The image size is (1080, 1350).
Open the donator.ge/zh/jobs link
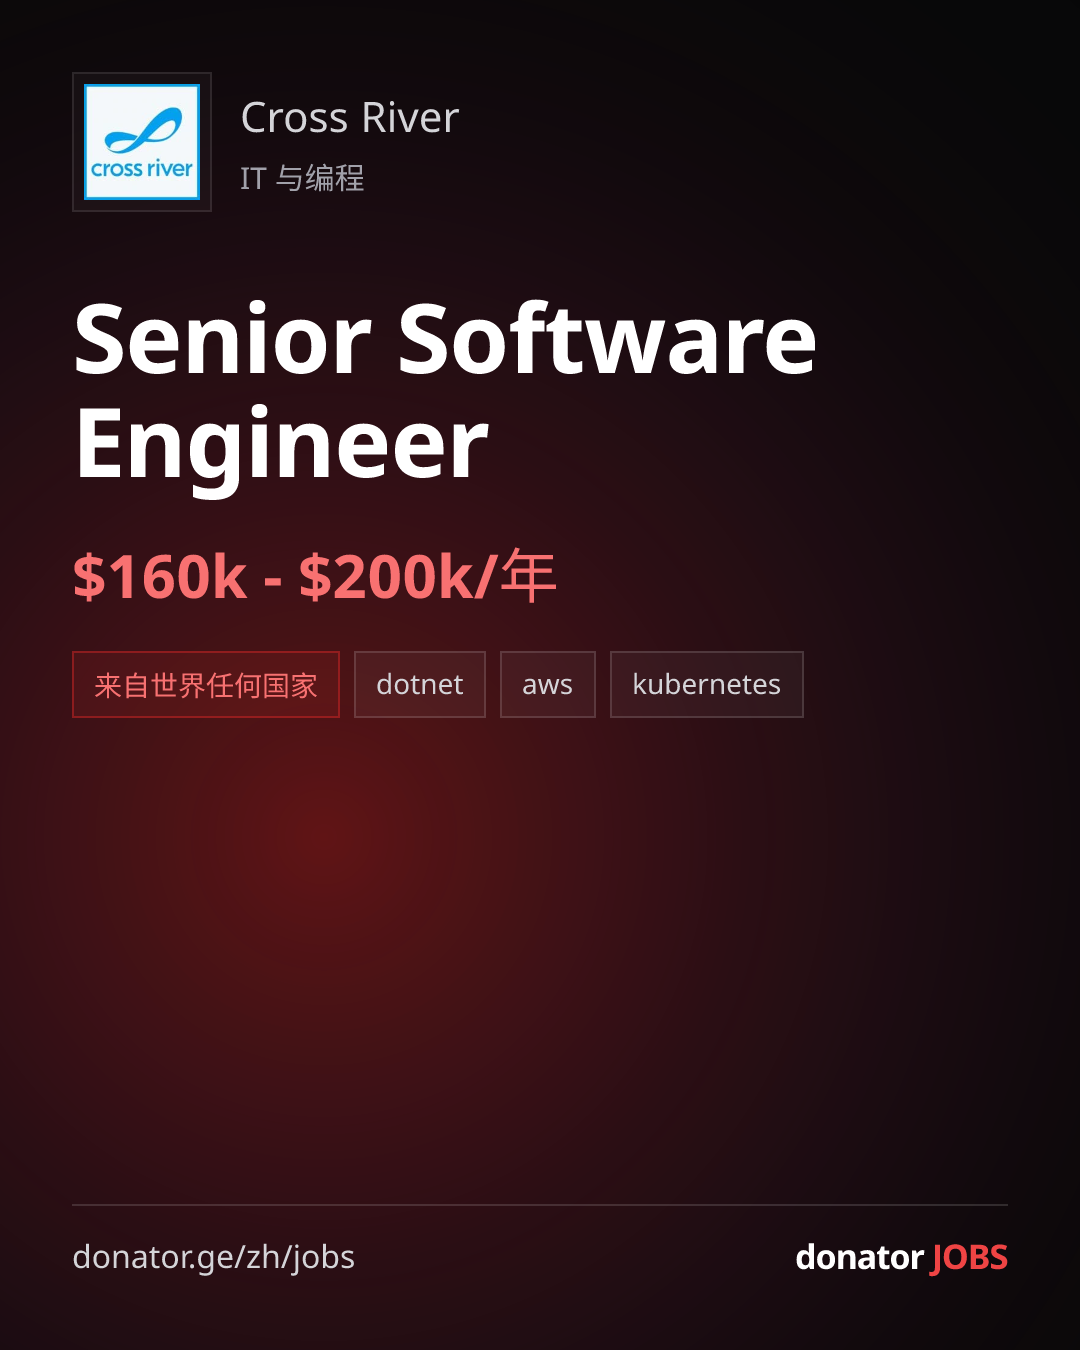[x=214, y=1257]
